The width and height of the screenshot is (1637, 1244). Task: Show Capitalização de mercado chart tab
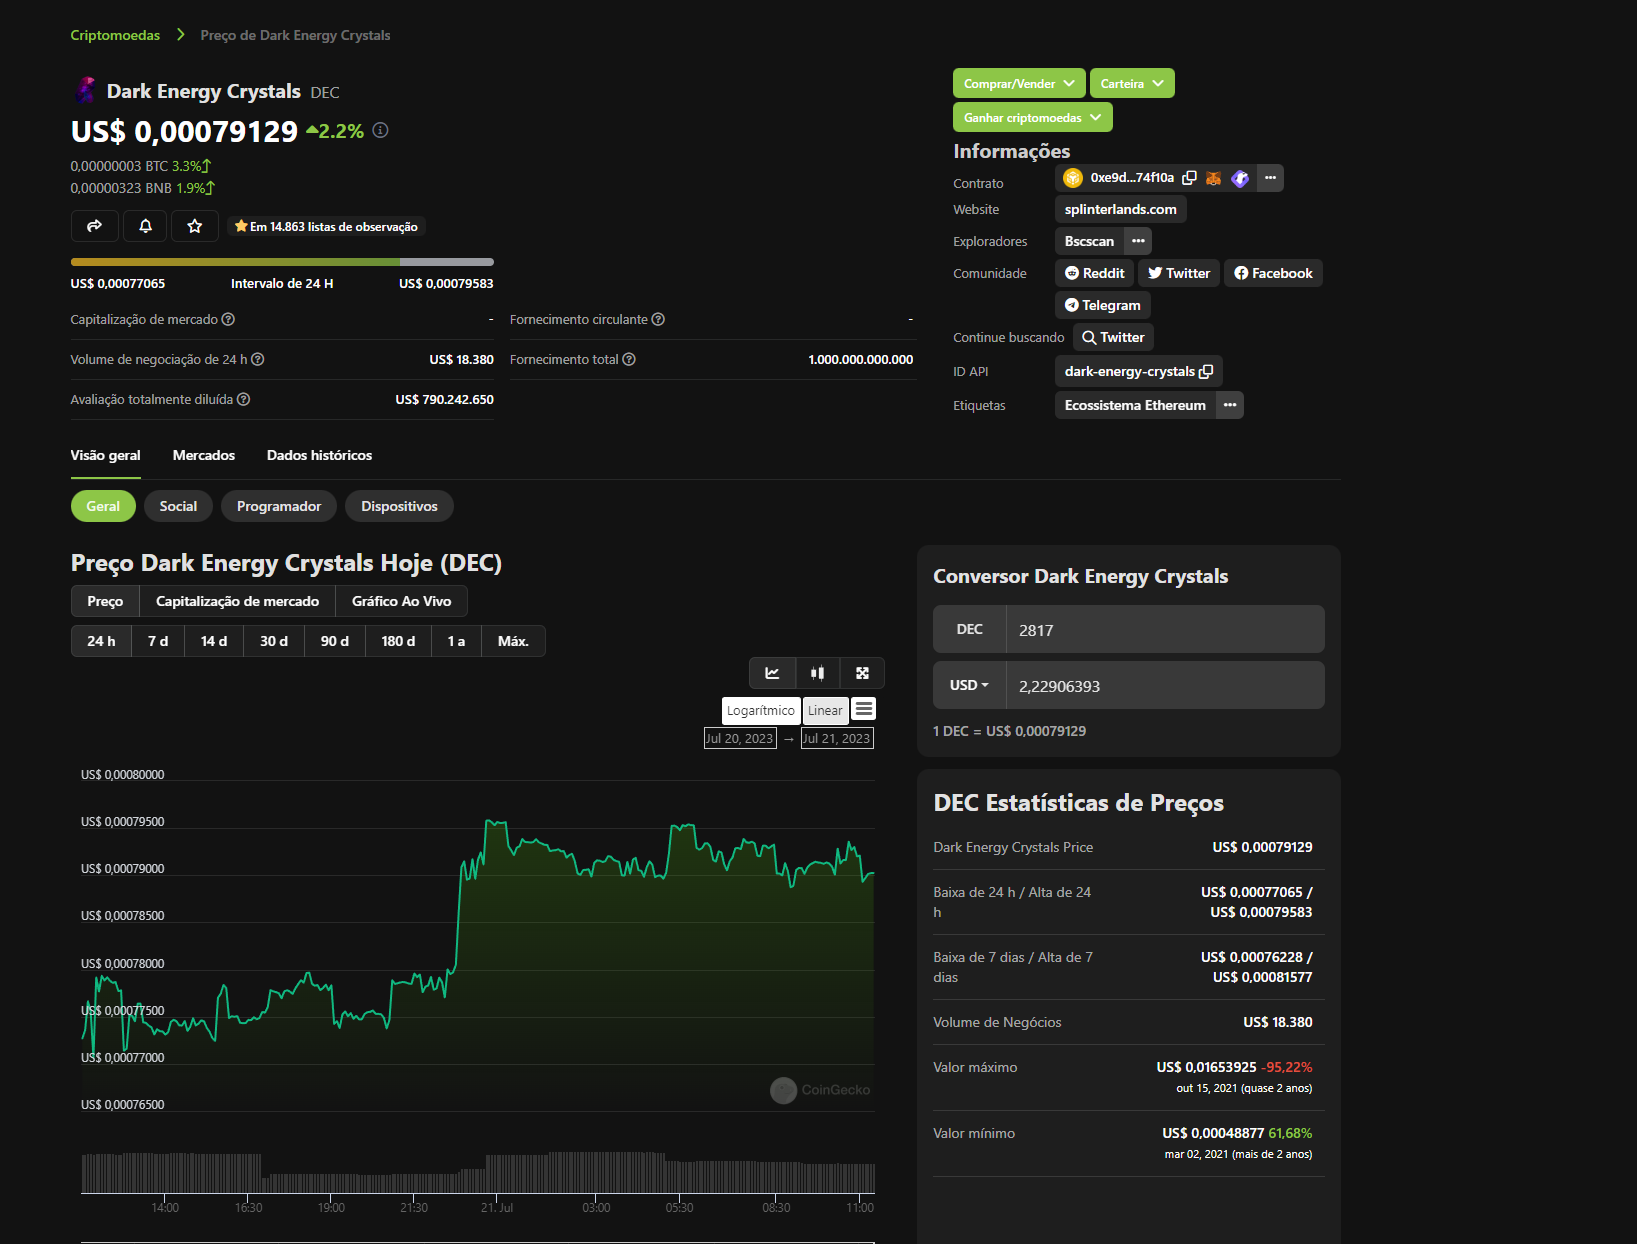pos(237,601)
